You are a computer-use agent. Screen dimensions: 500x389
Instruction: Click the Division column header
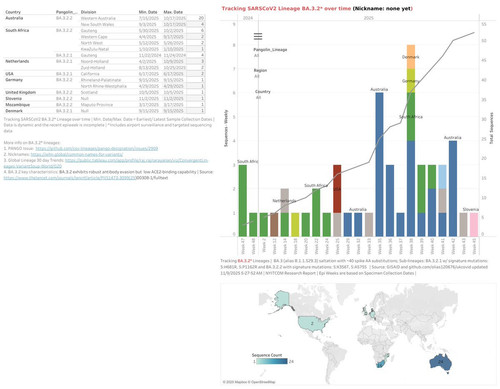pyautogui.click(x=88, y=12)
